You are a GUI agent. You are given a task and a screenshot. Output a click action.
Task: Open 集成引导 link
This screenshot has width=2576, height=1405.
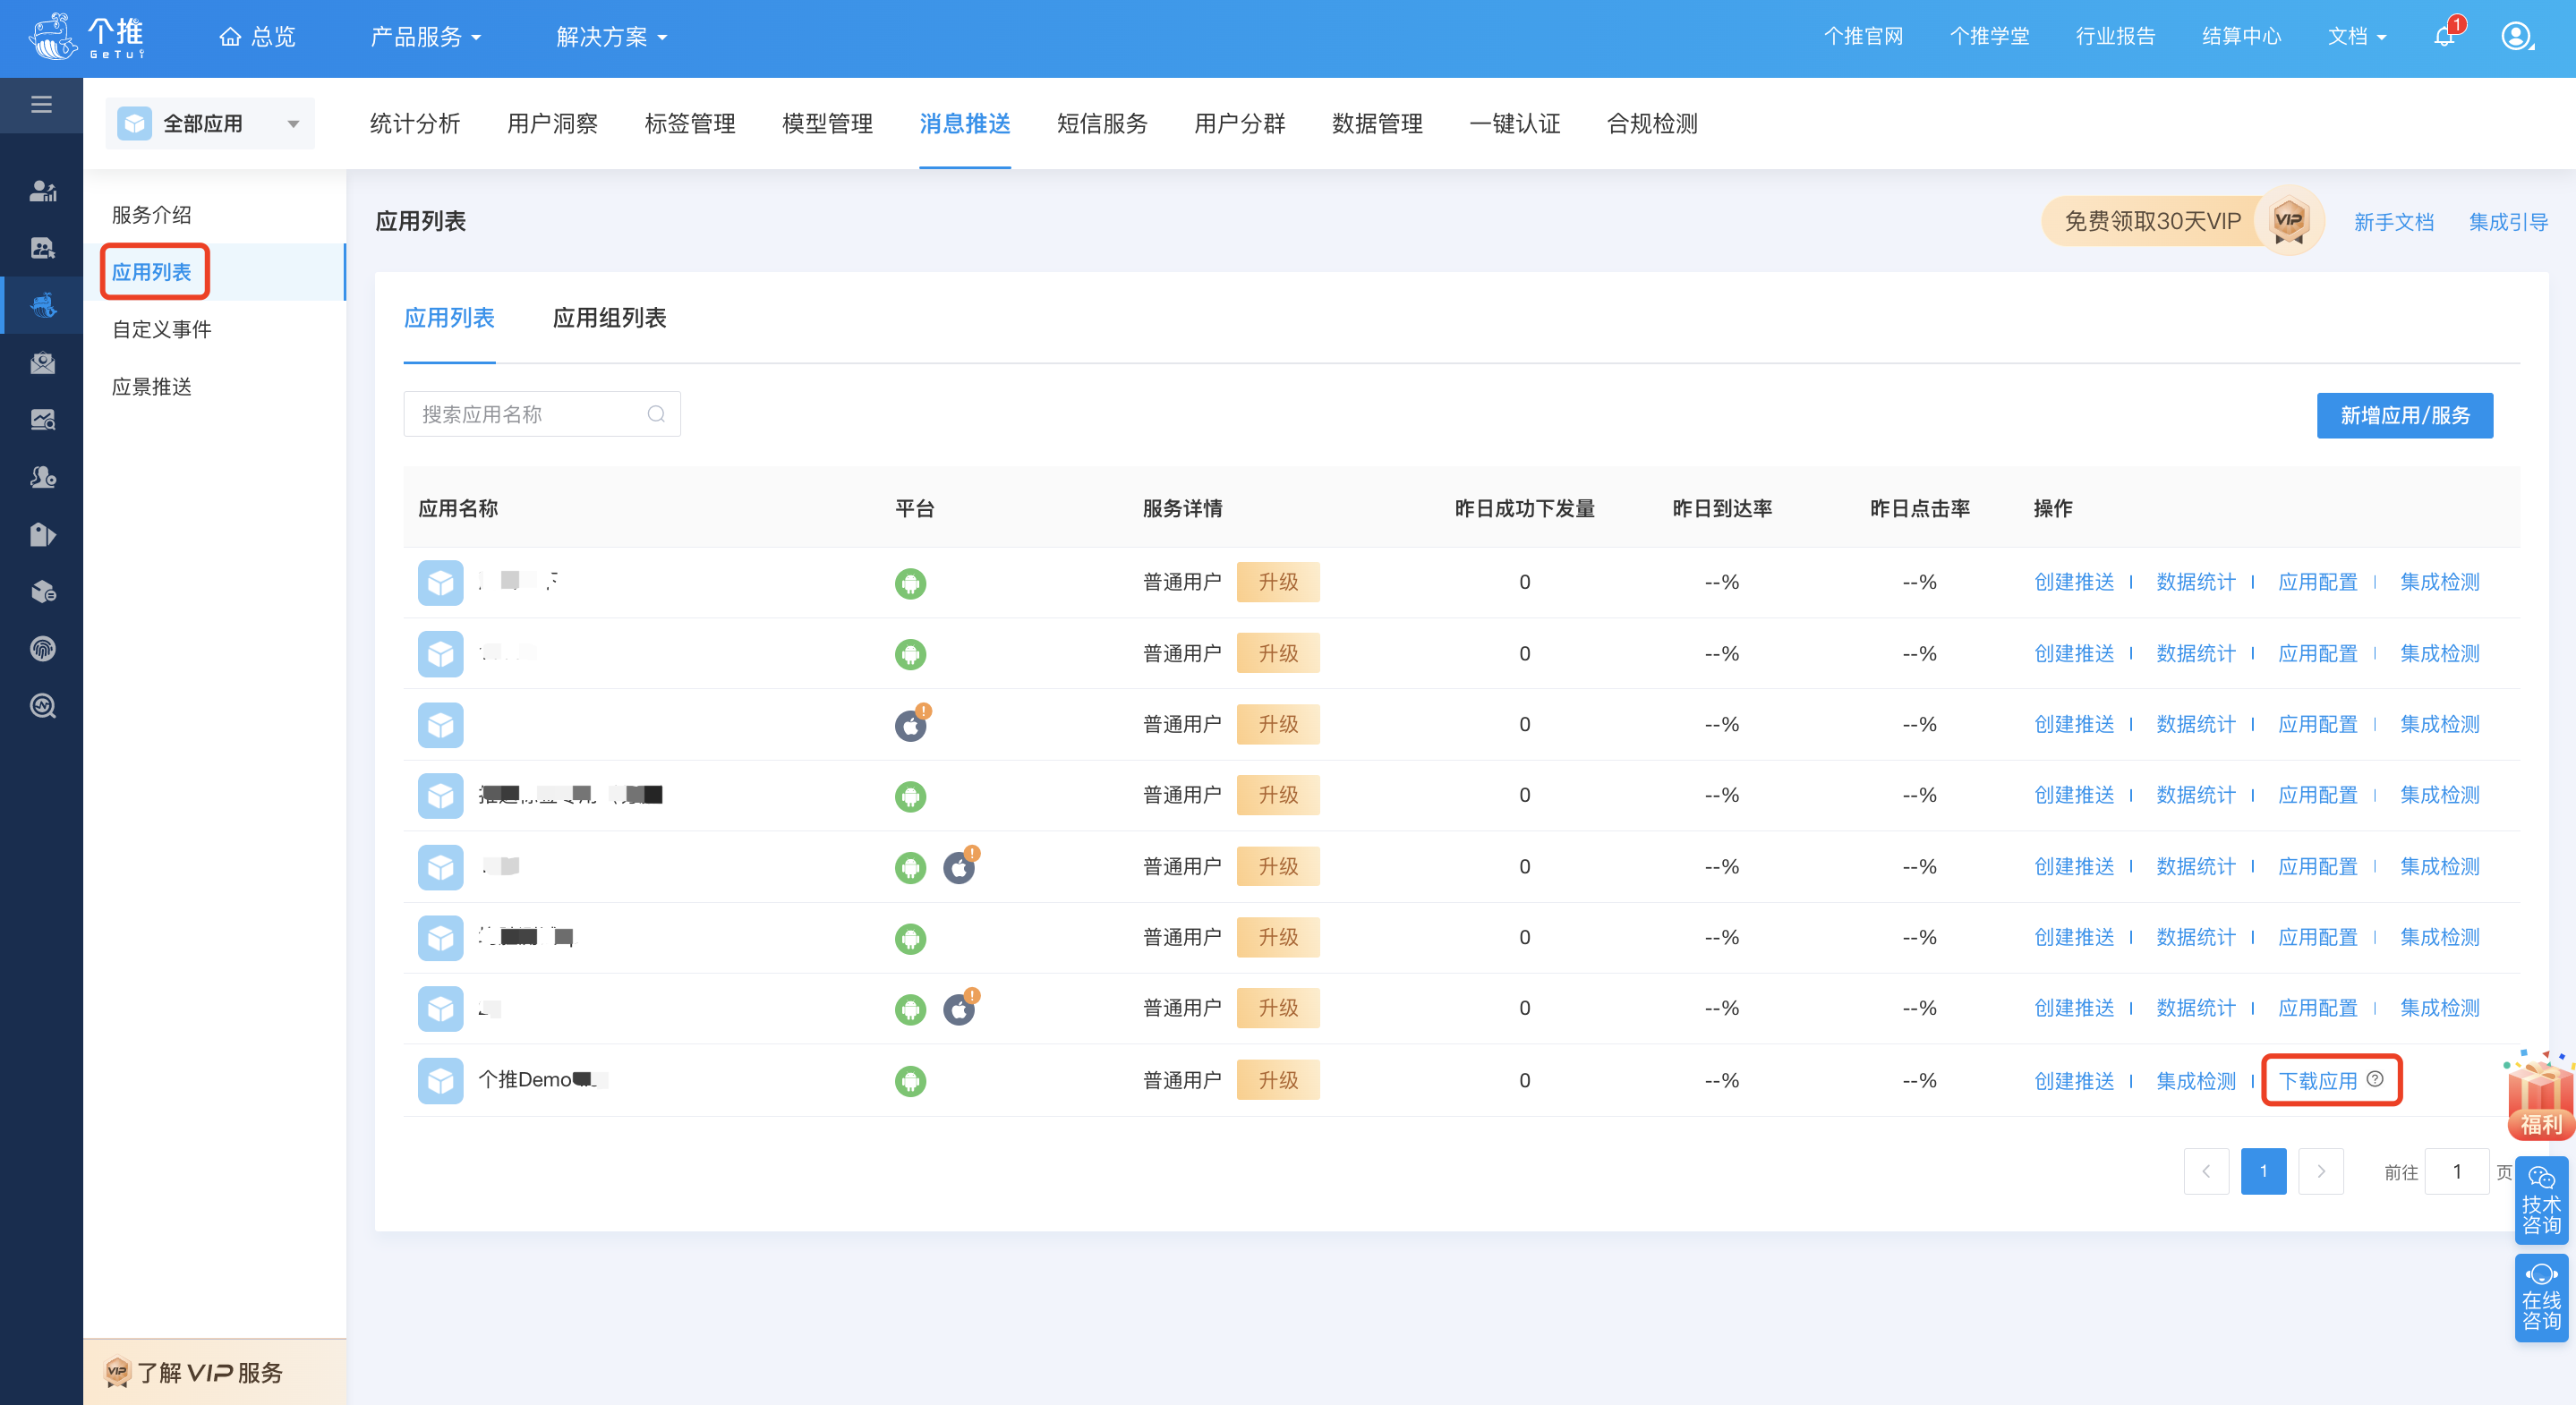pos(2508,222)
